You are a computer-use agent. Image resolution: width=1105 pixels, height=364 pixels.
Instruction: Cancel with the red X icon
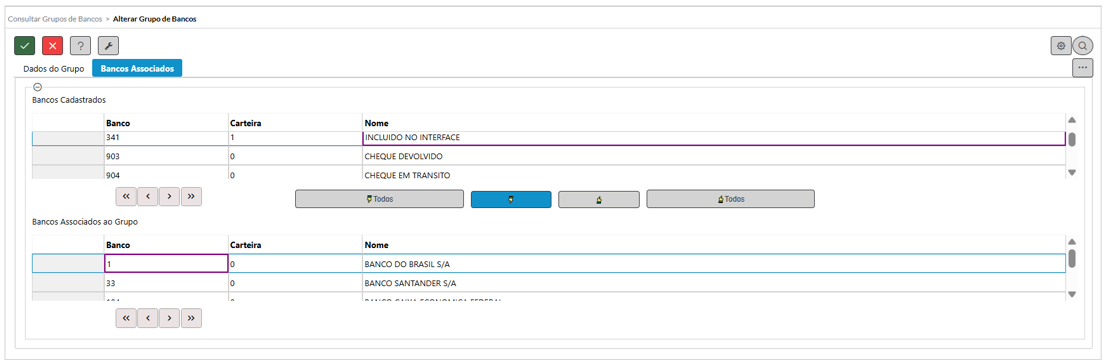point(53,46)
